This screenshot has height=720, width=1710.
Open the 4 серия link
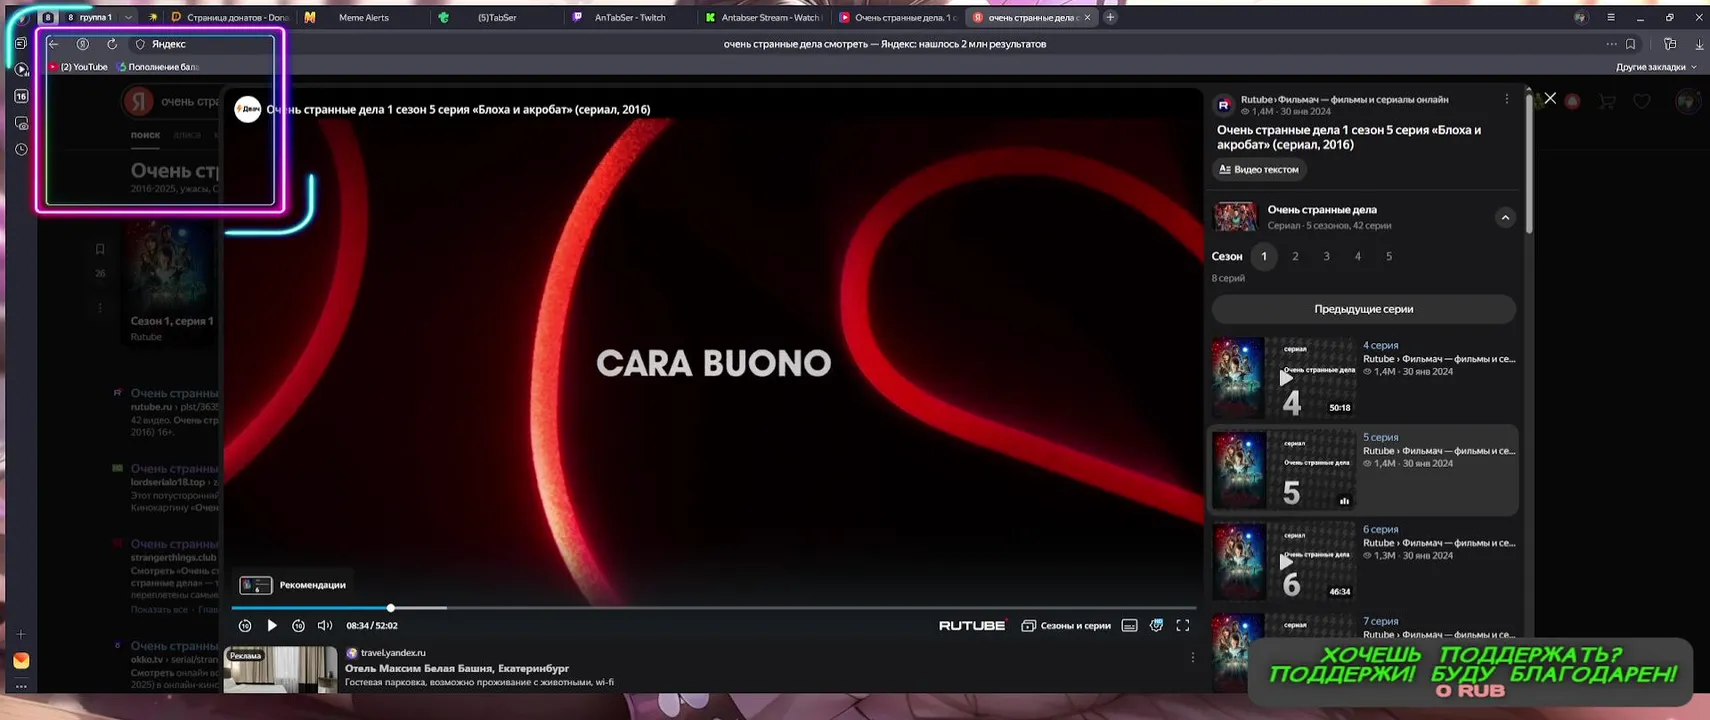pyautogui.click(x=1380, y=345)
